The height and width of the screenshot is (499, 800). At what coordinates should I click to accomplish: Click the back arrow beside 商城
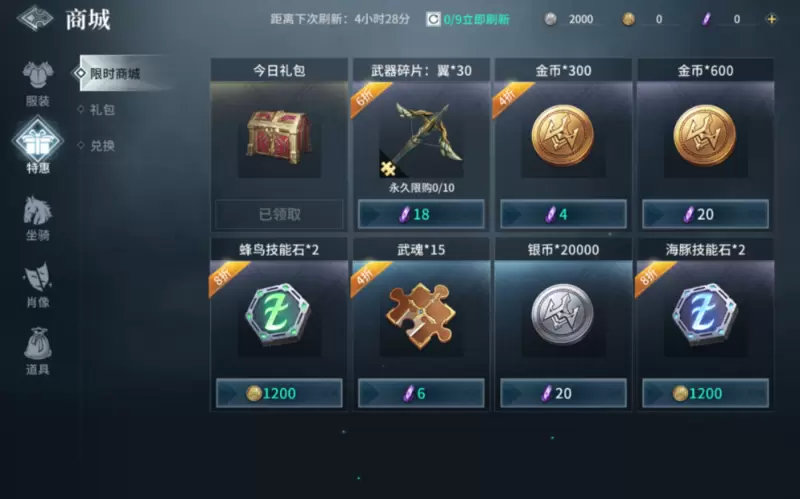(x=35, y=18)
